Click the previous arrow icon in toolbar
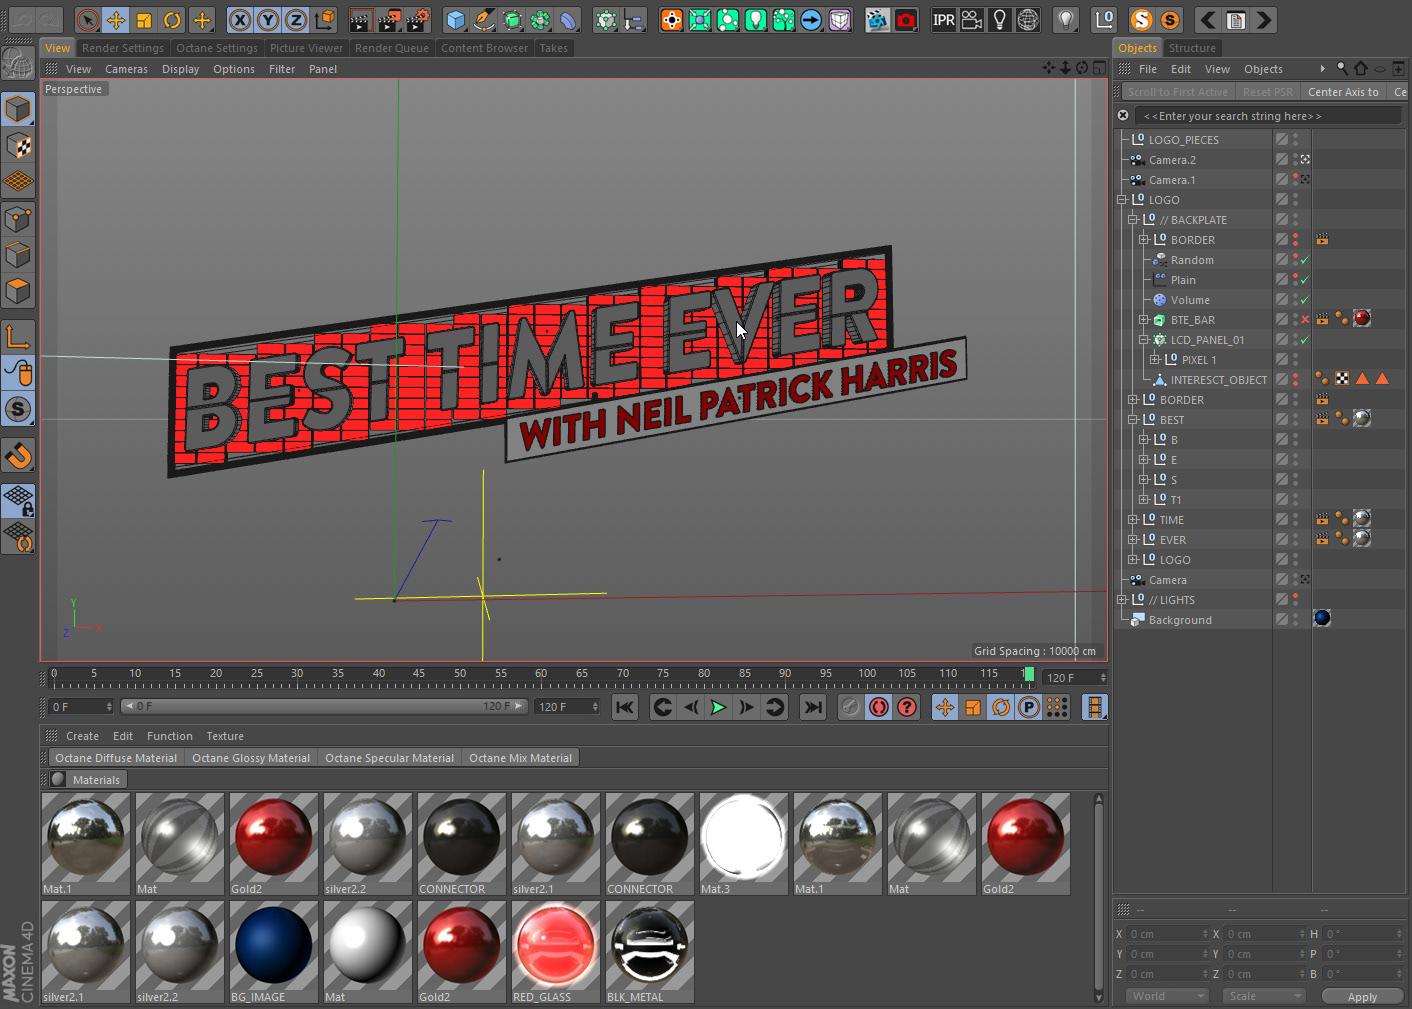The image size is (1412, 1009). [1208, 20]
